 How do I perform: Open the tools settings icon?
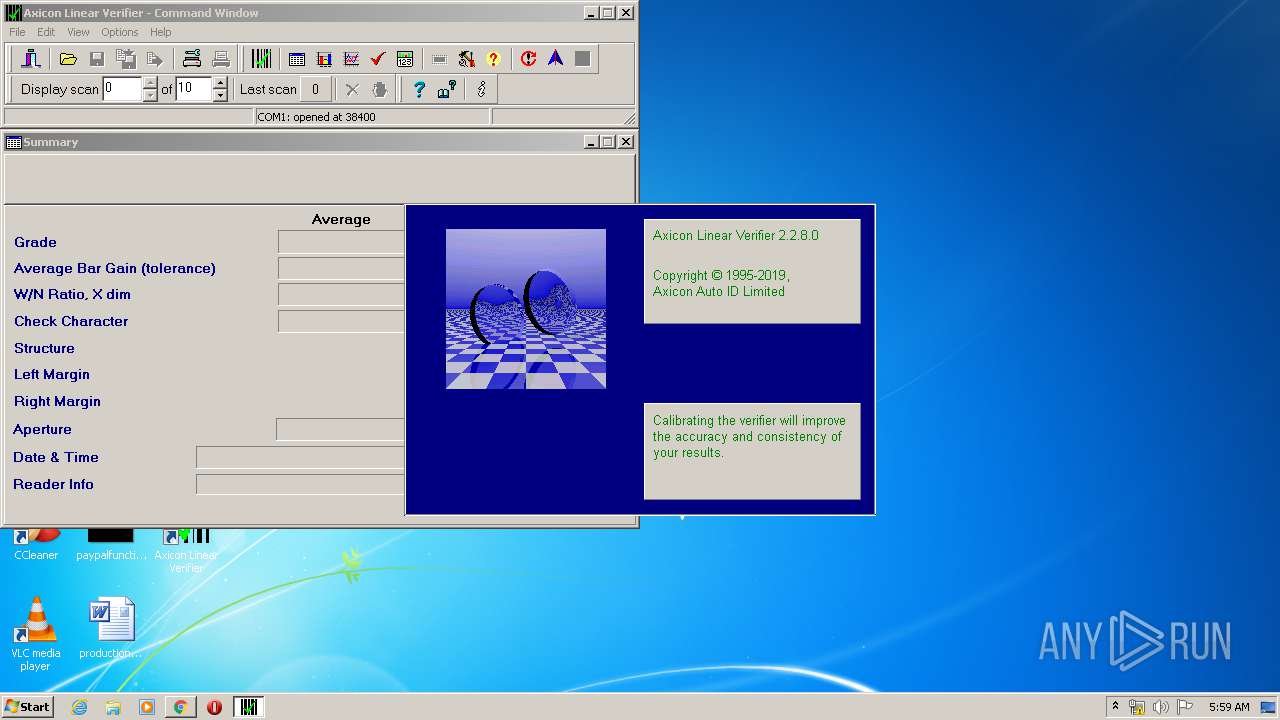[x=466, y=59]
